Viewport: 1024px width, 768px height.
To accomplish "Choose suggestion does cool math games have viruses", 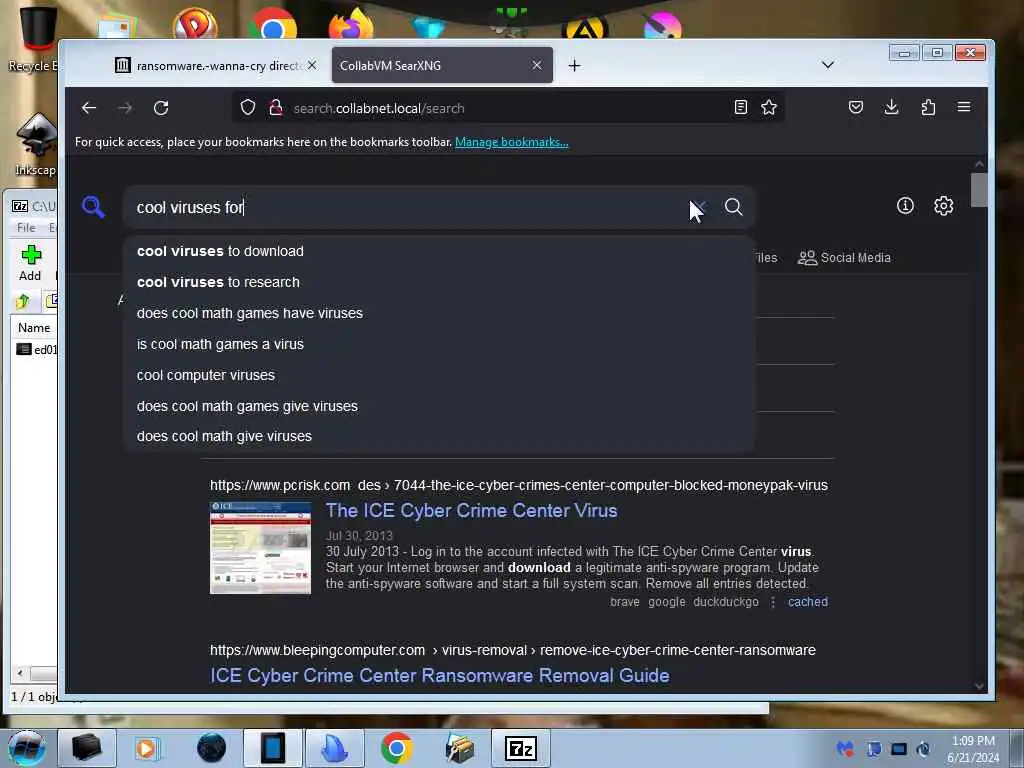I will click(439, 313).
